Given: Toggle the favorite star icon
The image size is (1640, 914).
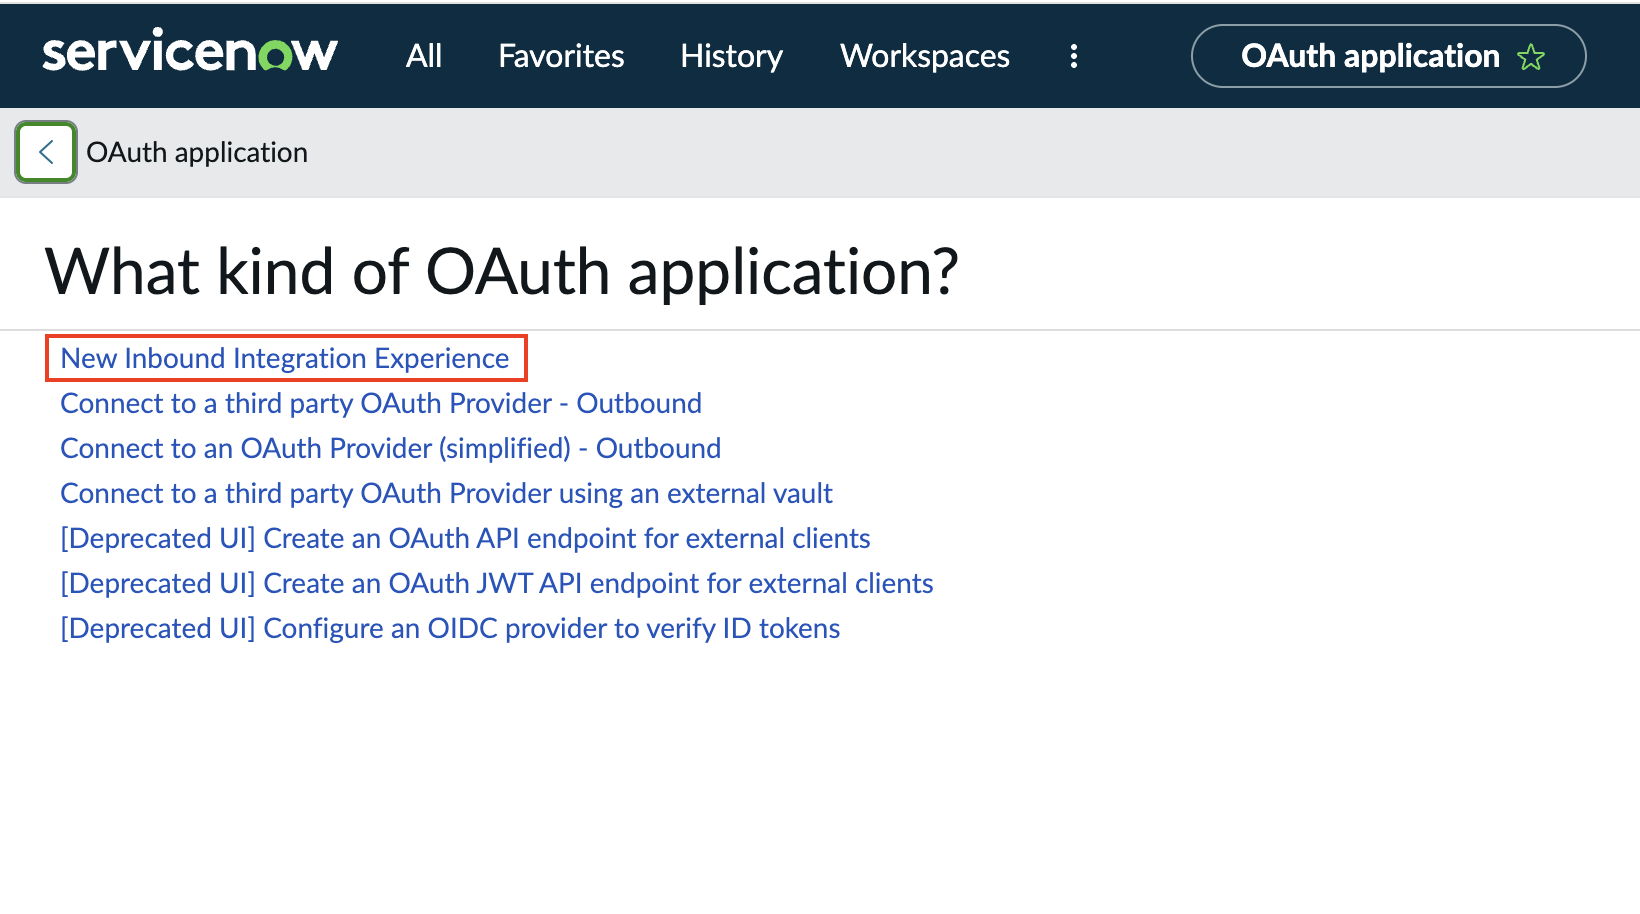Looking at the screenshot, I should click(x=1531, y=57).
